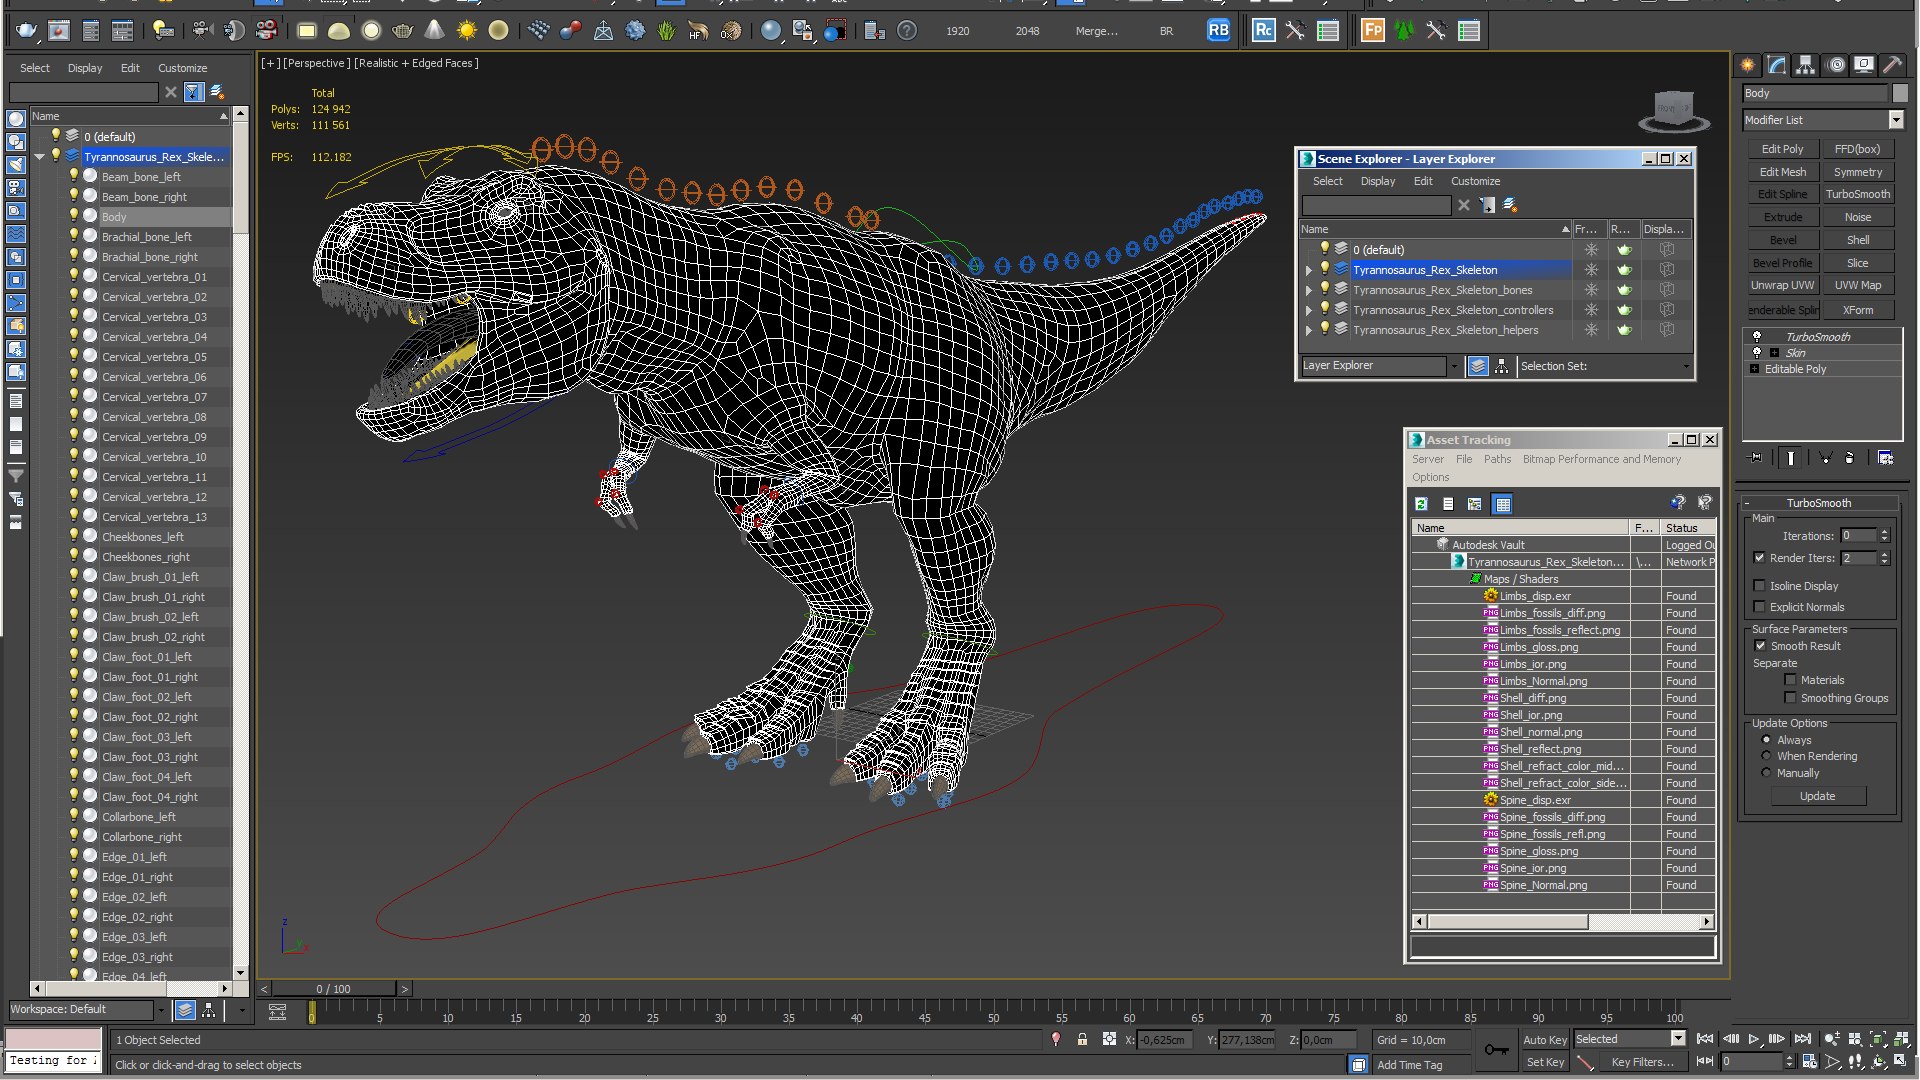Select the Manually update option

click(1766, 773)
